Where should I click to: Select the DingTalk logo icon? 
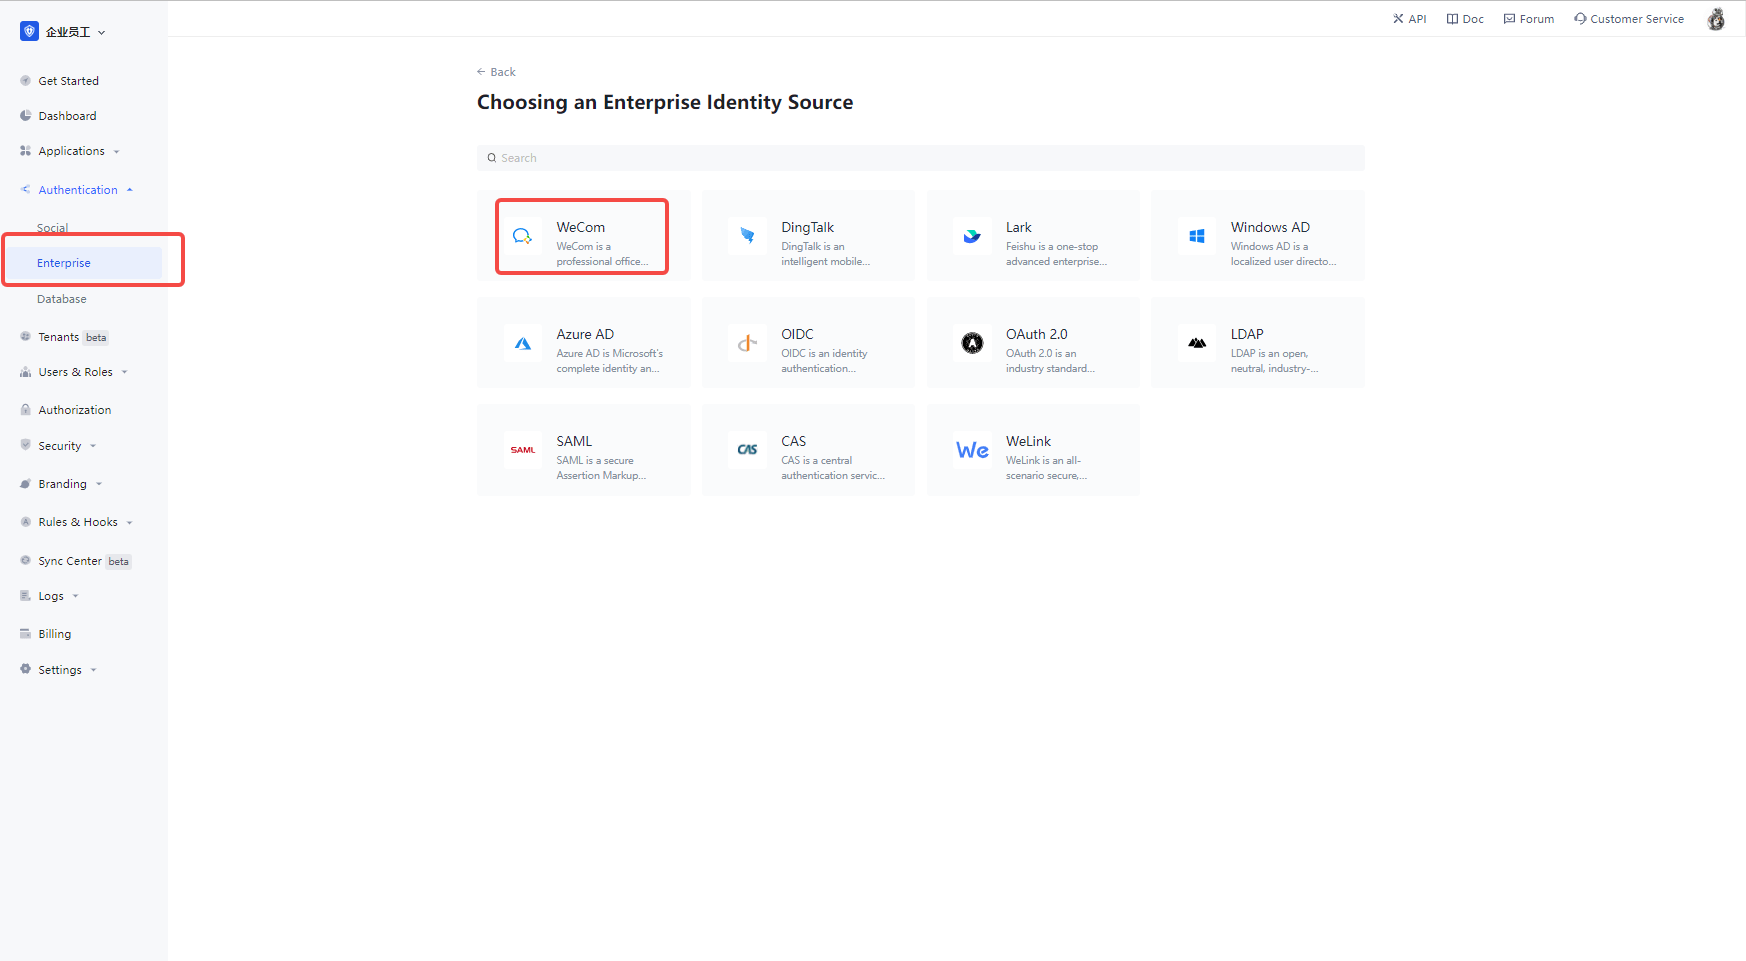pos(747,236)
